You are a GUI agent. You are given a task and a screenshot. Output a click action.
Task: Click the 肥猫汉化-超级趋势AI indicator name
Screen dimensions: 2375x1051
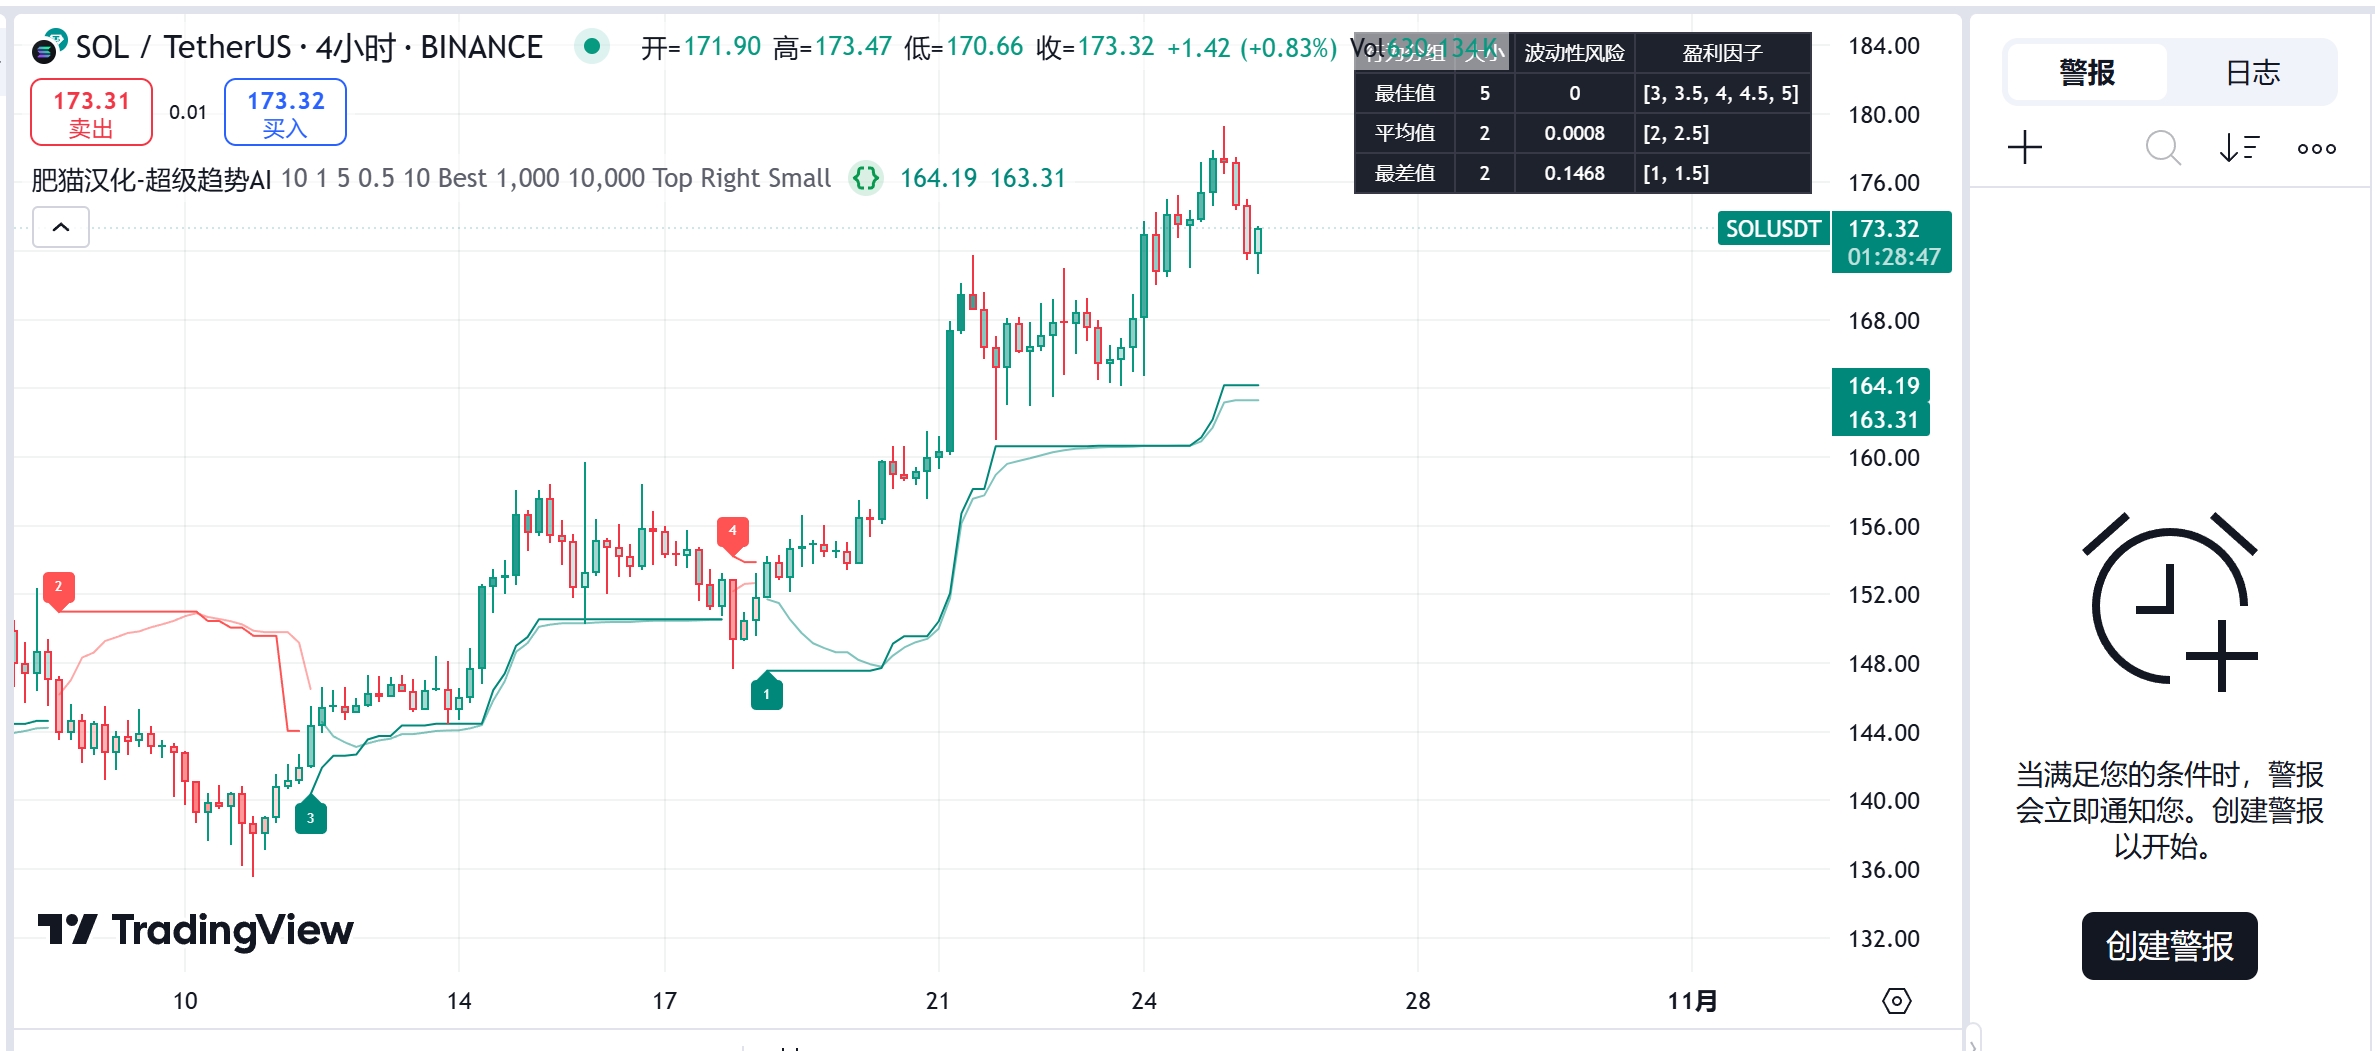(x=151, y=179)
